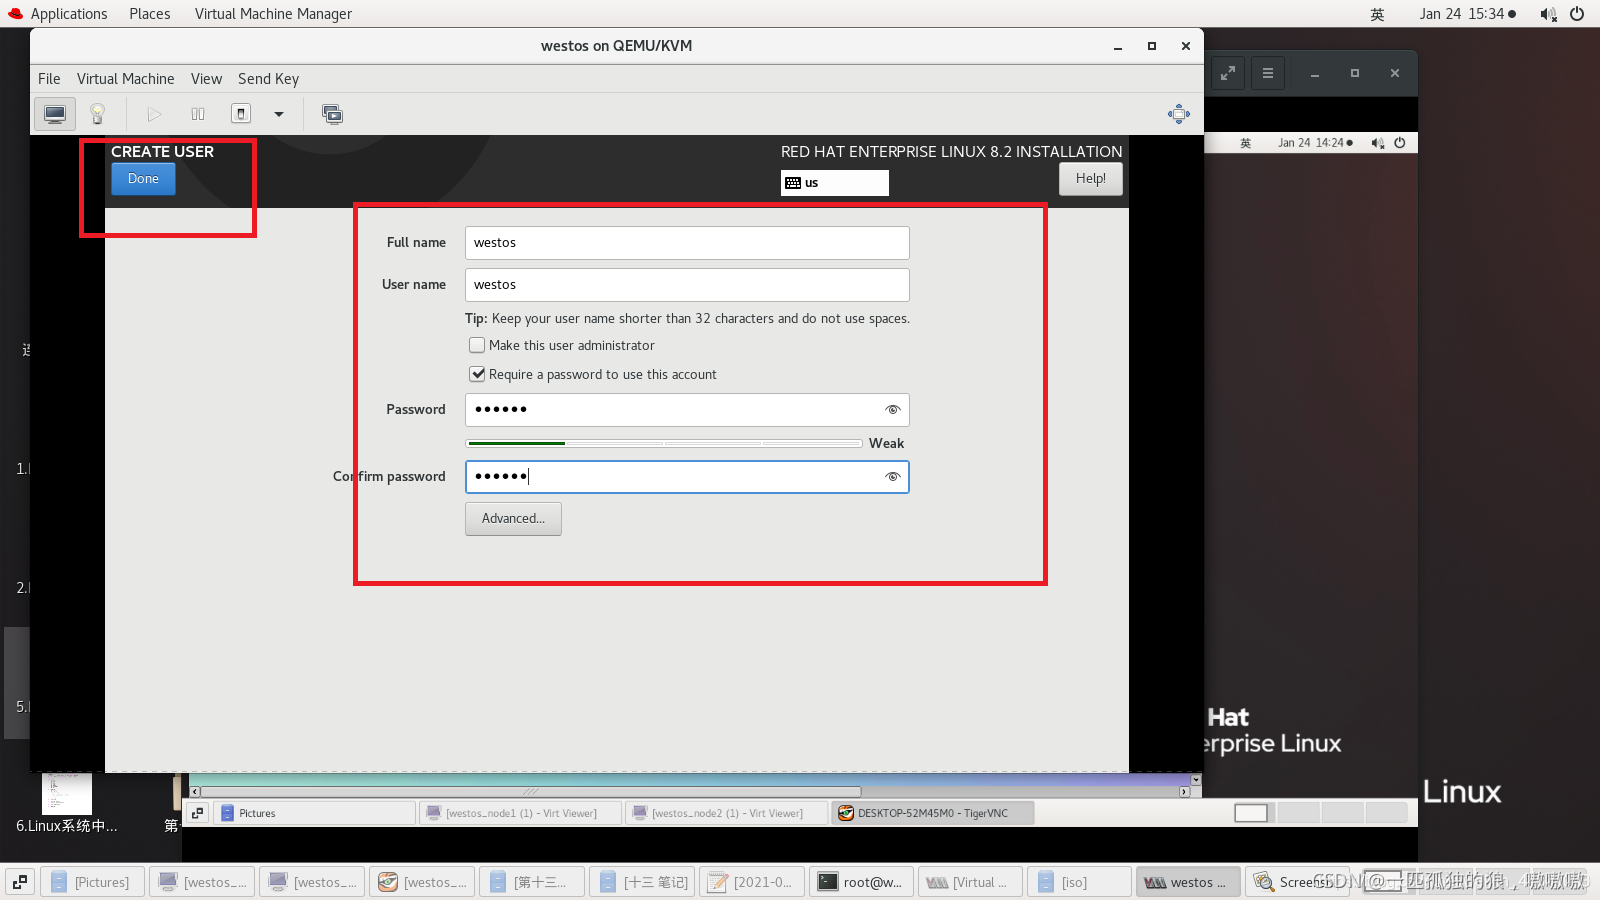Open the installer Help
Screen dimensions: 1600x900
(x=1090, y=179)
